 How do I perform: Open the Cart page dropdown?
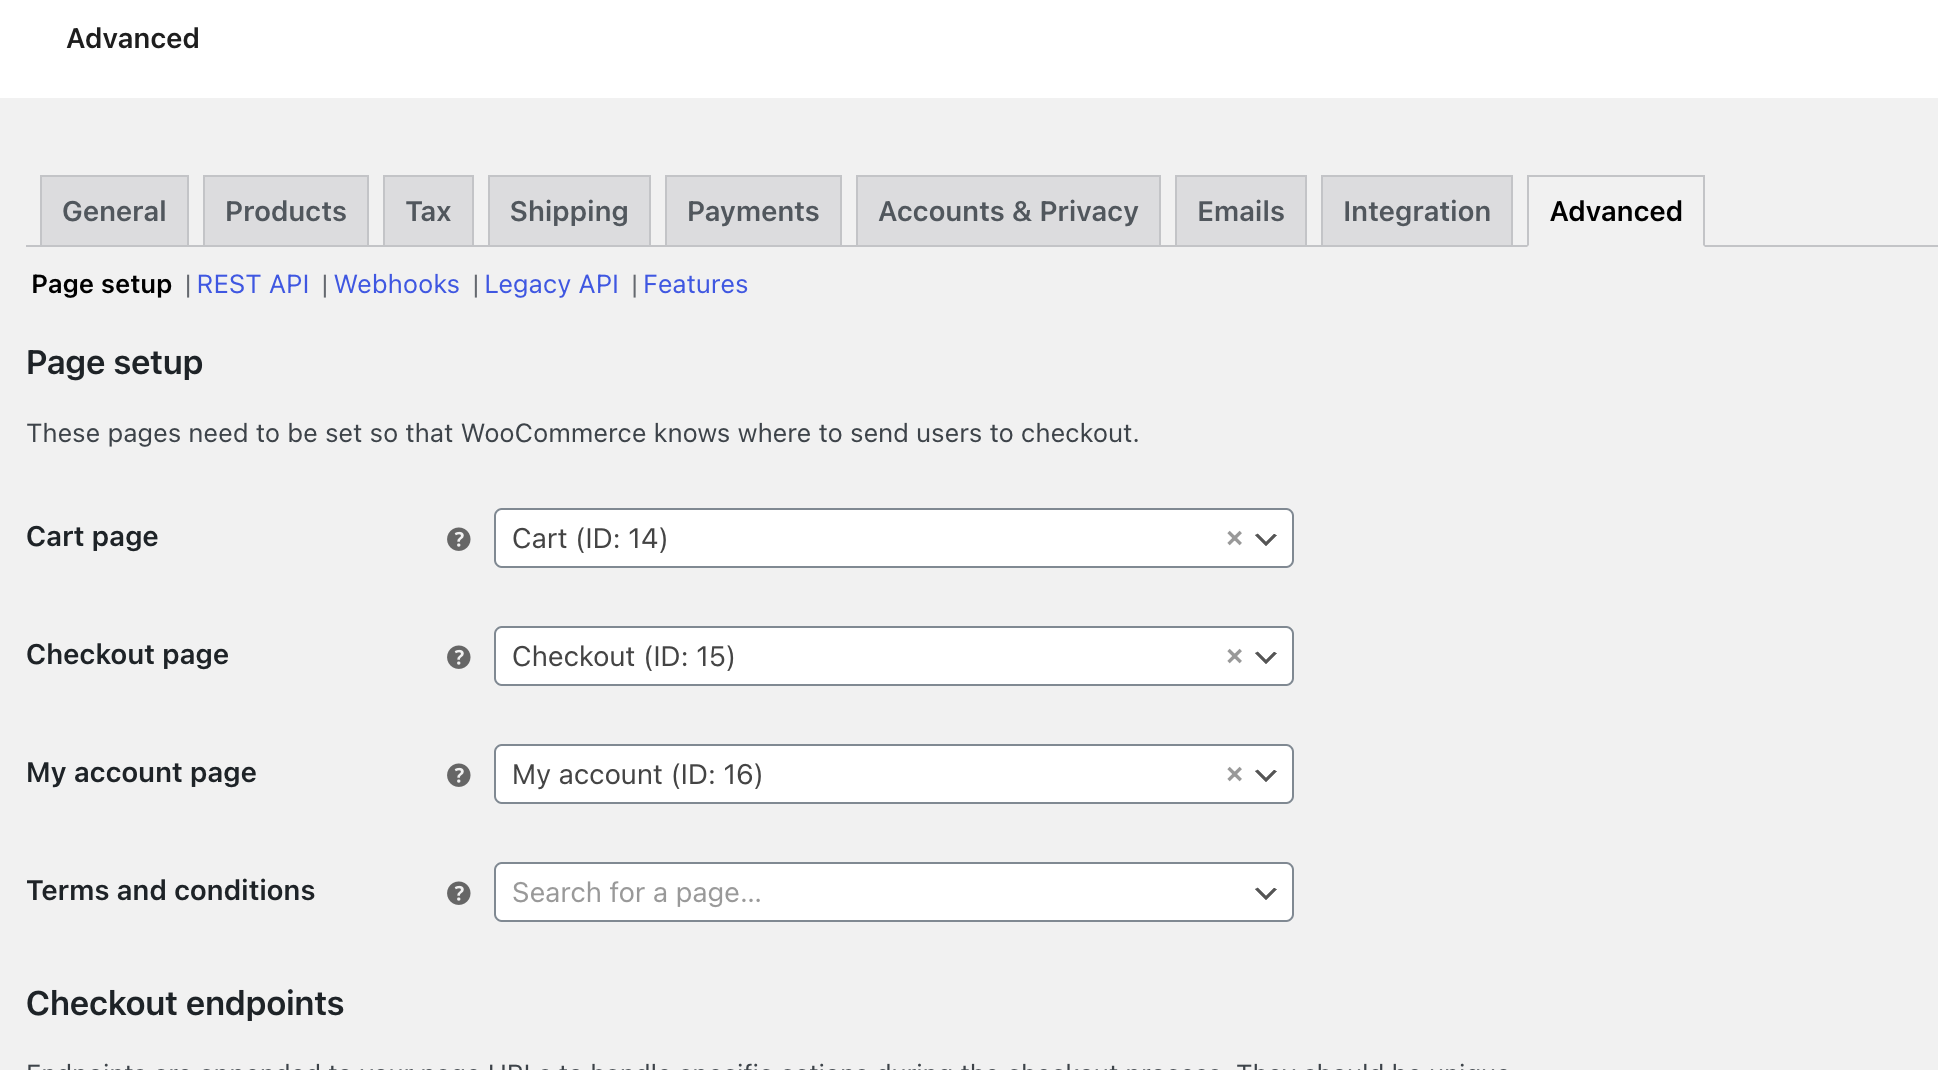(x=1266, y=539)
